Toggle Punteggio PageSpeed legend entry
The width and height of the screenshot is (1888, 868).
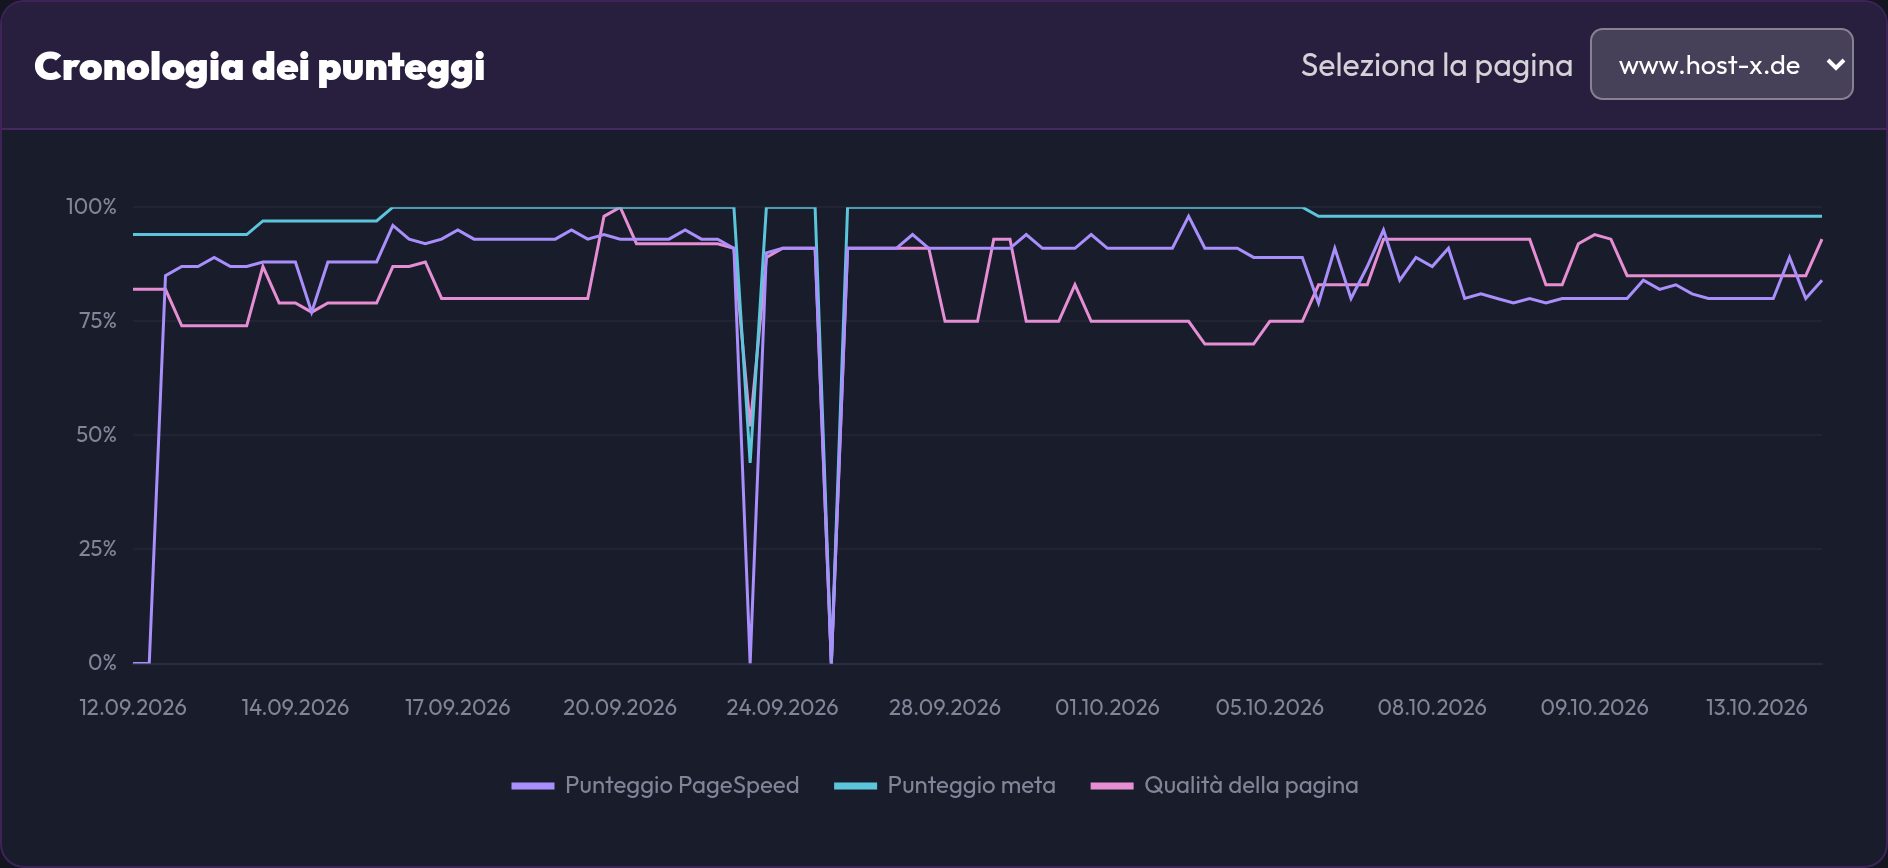(655, 785)
